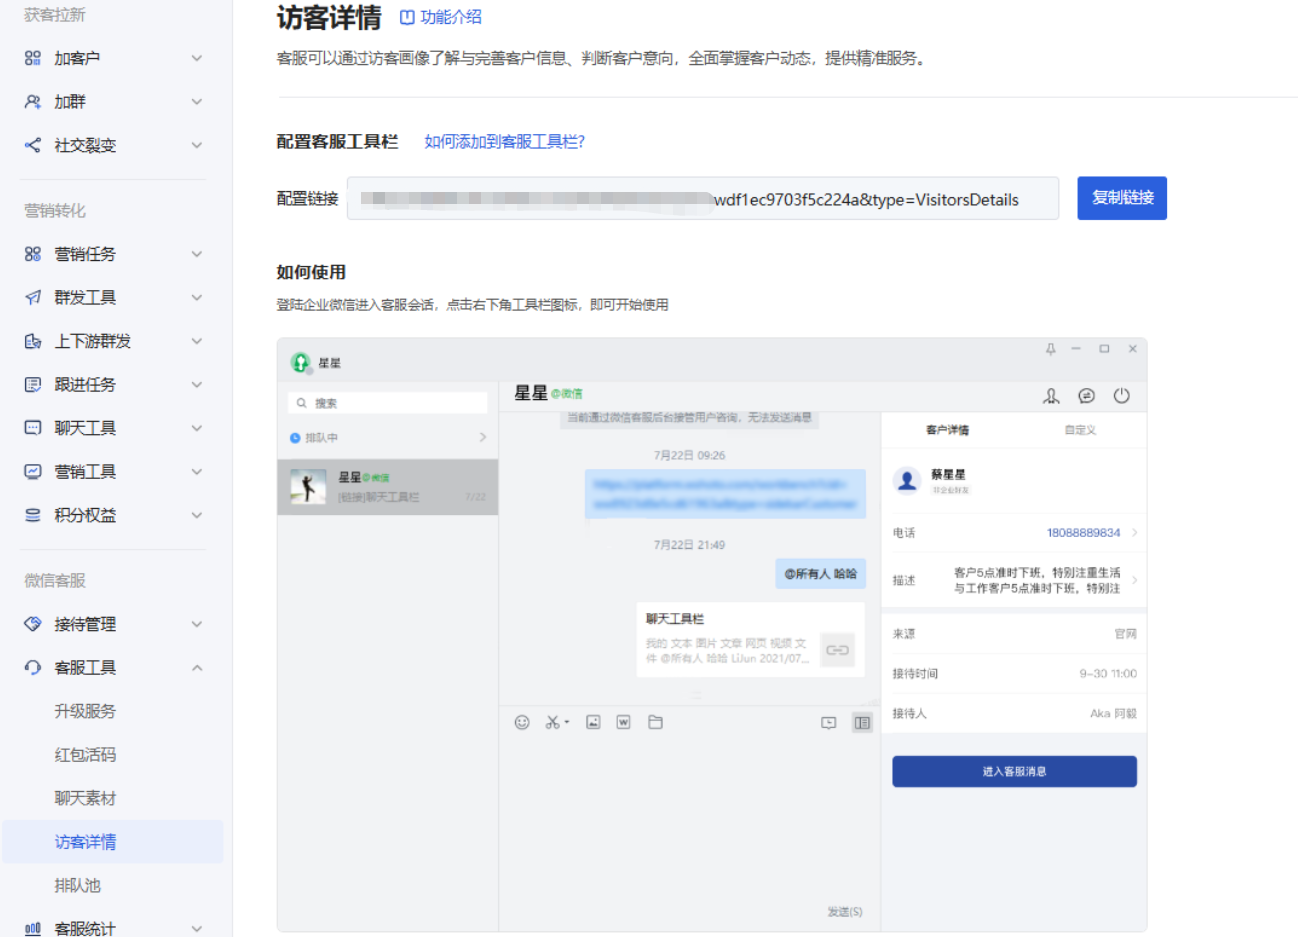Switch to the 客户详情 tab
1298x937 pixels.
coord(947,430)
